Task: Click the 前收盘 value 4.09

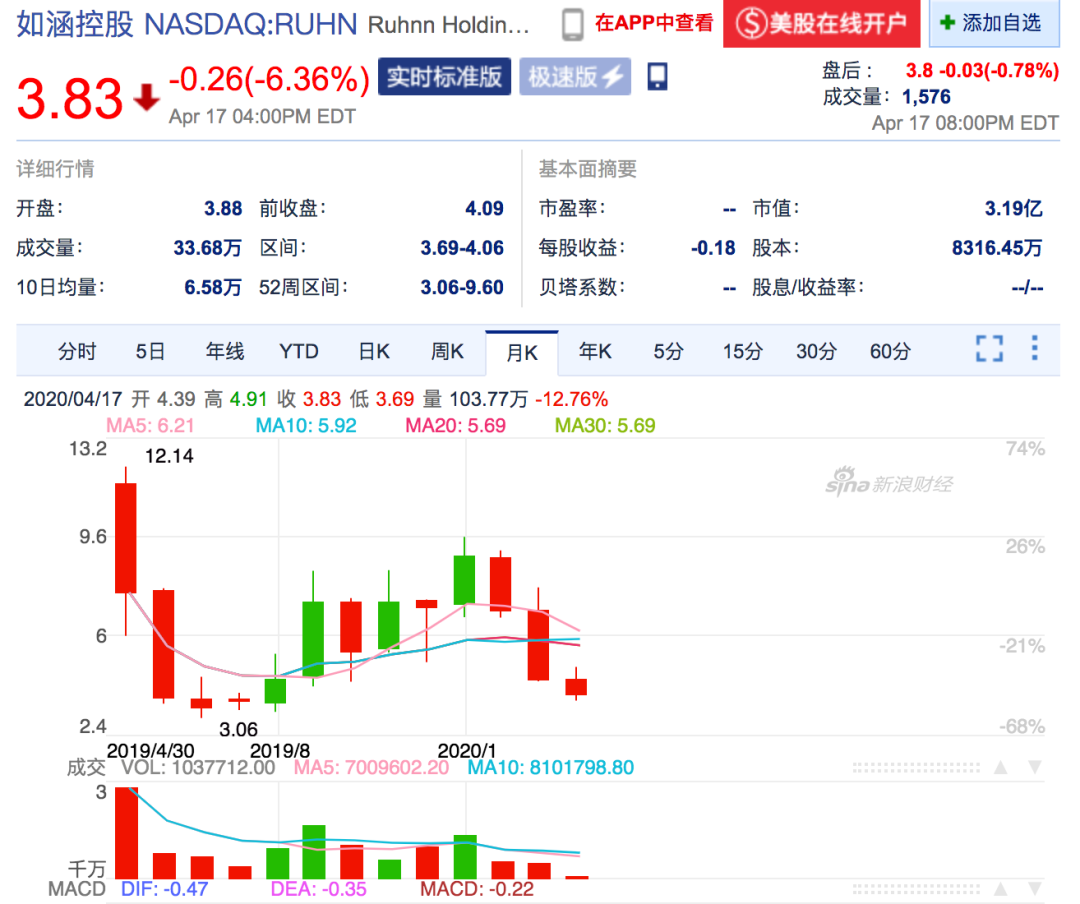Action: coord(484,208)
